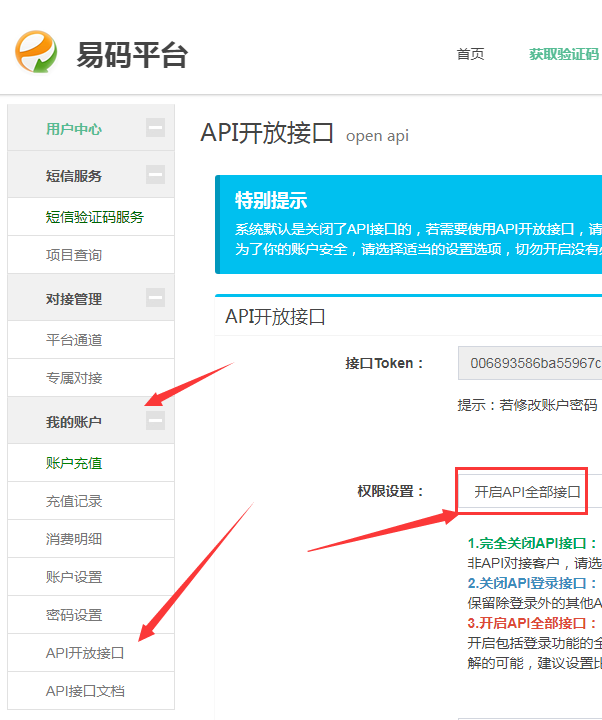Collapse the 用户中心 section
Screen dimensions: 602x720
(x=155, y=128)
